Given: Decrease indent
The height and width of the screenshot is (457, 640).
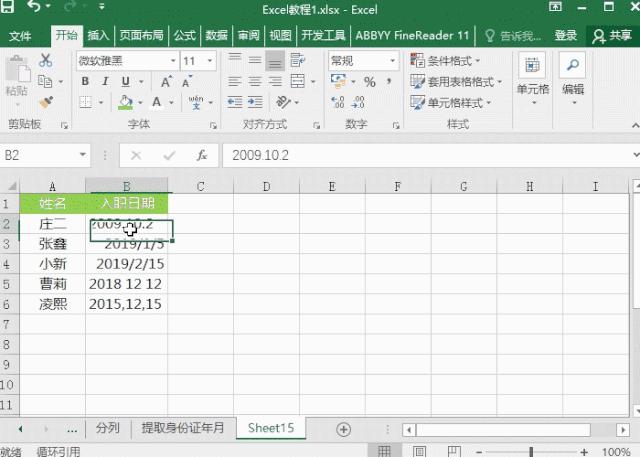Looking at the screenshot, I should click(x=235, y=102).
